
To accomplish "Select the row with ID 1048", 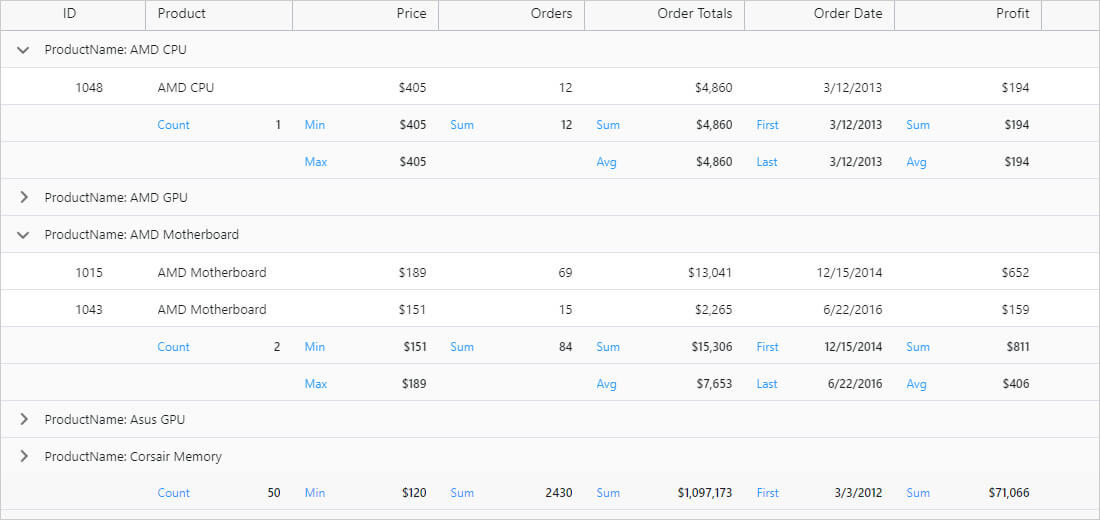I will point(89,88).
